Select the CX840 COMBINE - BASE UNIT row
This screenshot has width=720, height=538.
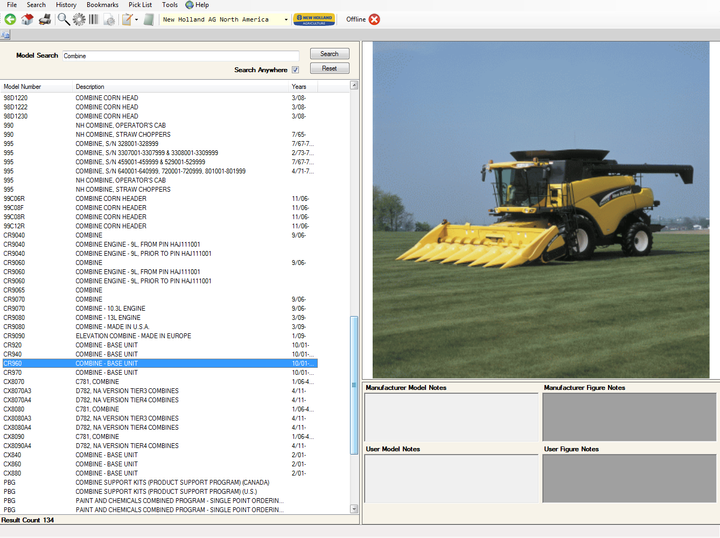(159, 455)
